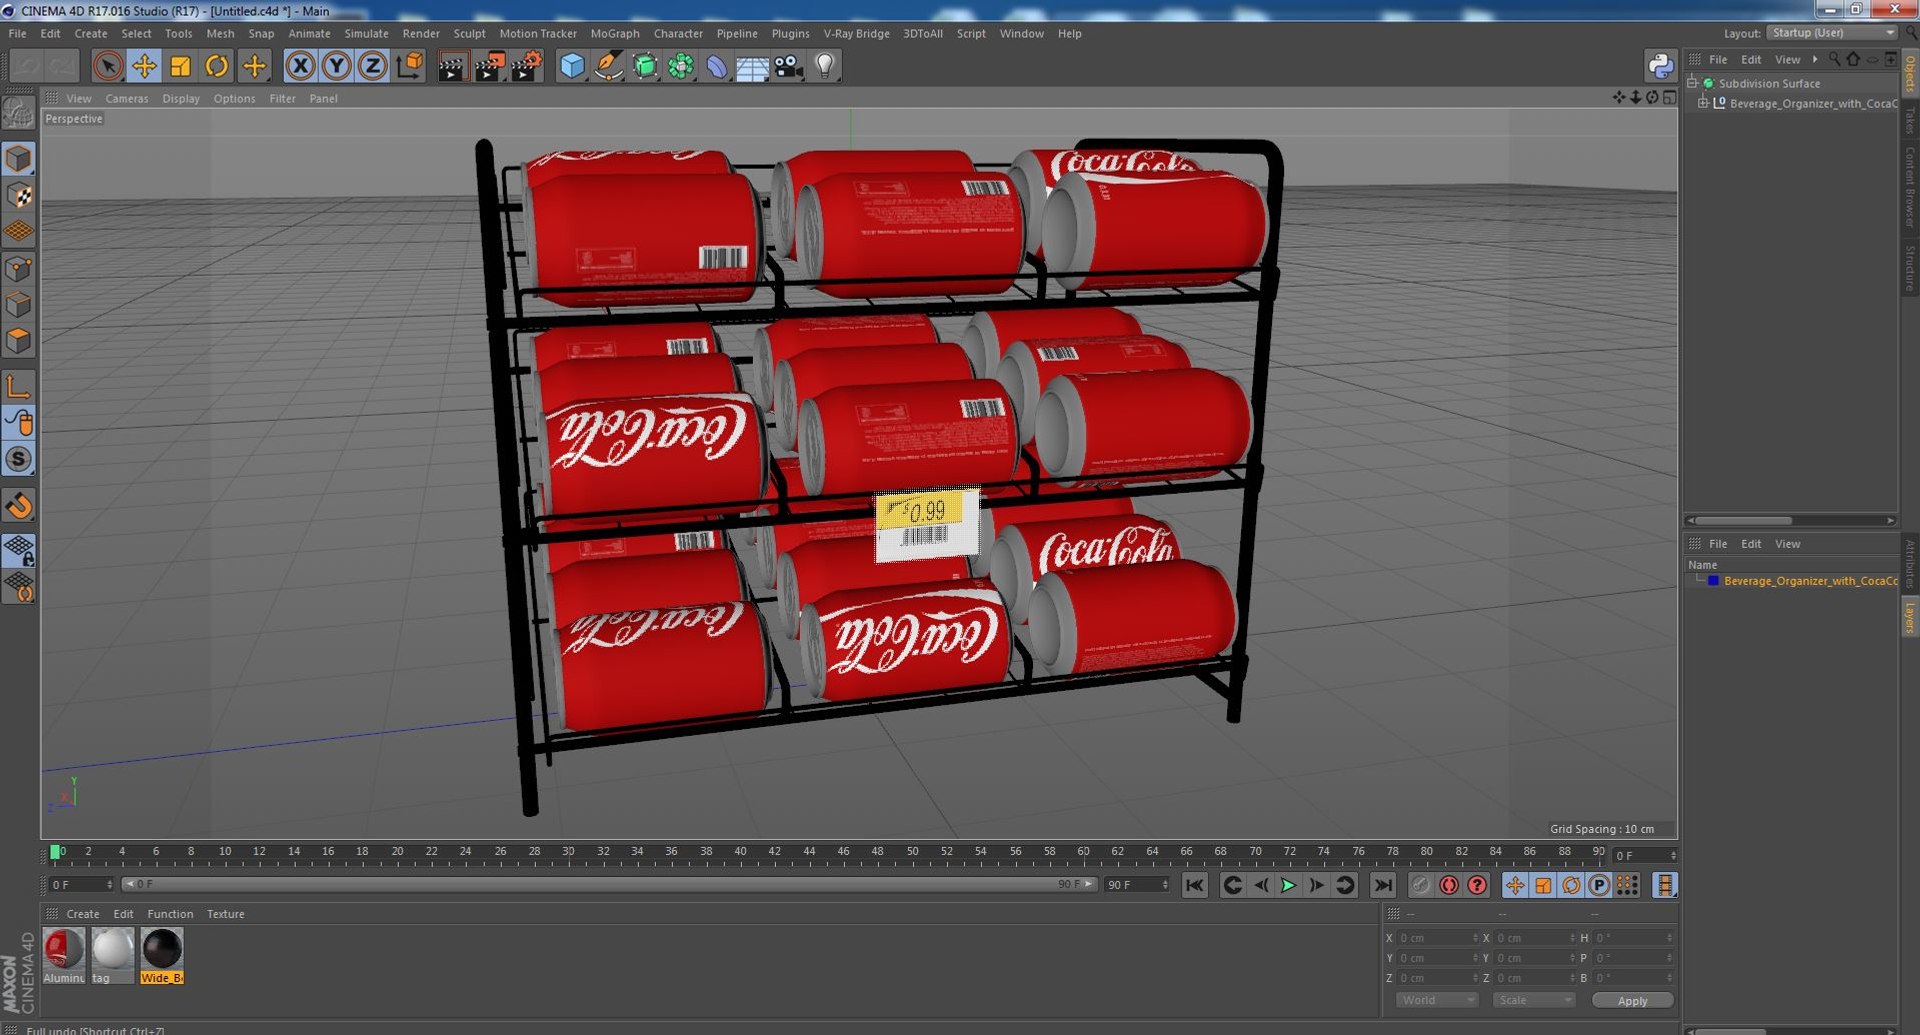Image resolution: width=1920 pixels, height=1035 pixels.
Task: Open Objects manager View menu
Action: [x=1787, y=60]
